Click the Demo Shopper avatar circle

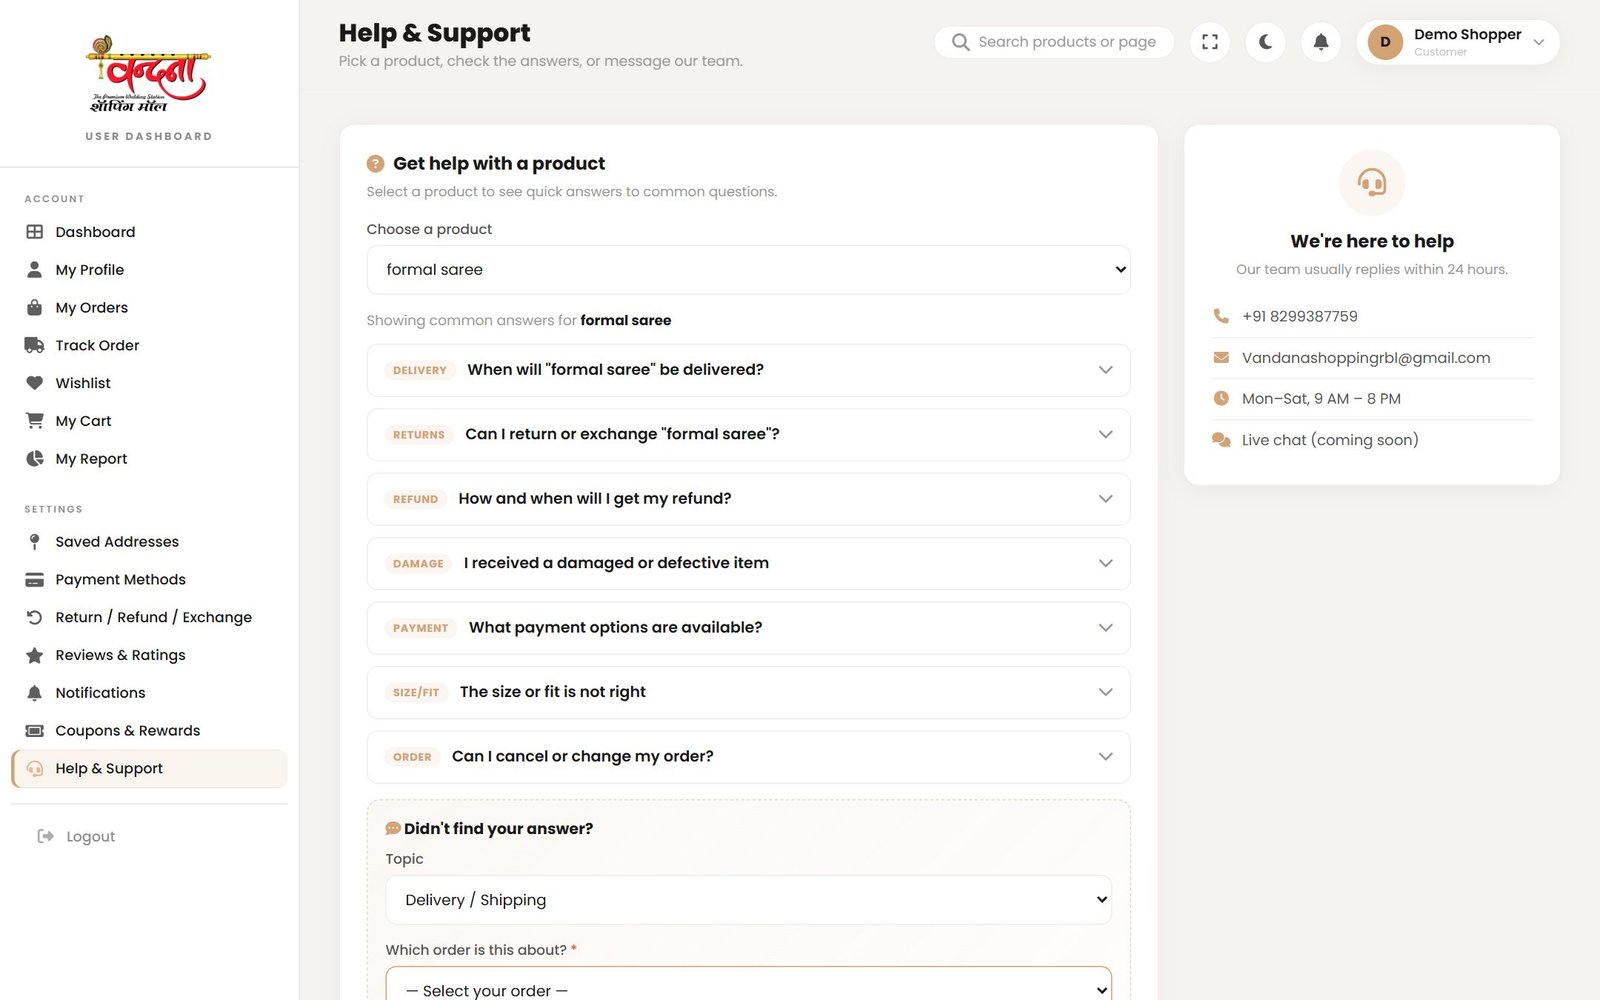1385,42
